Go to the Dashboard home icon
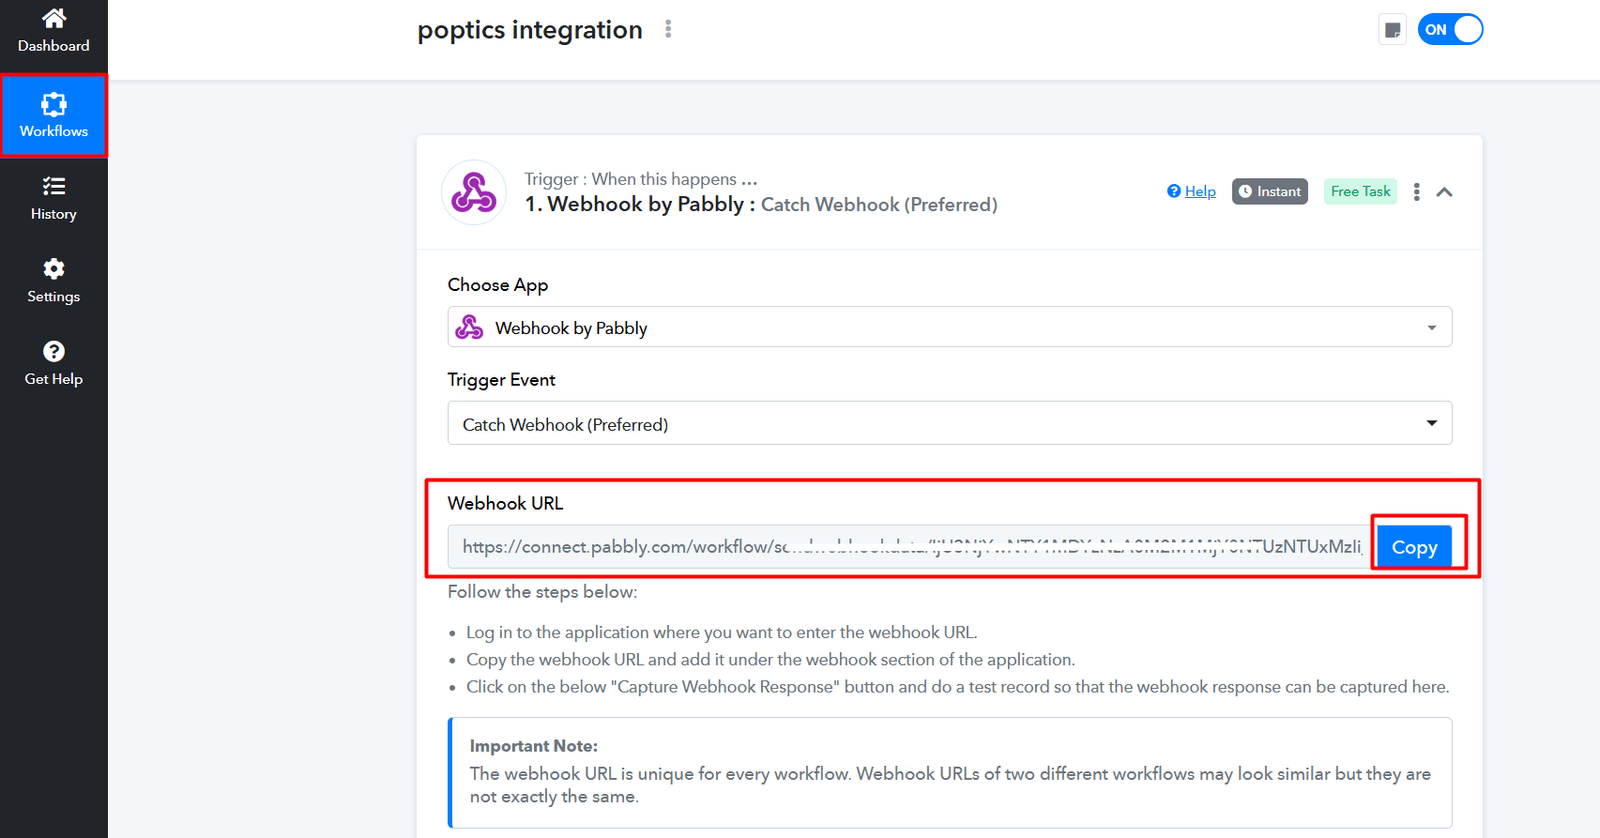 click(x=54, y=19)
